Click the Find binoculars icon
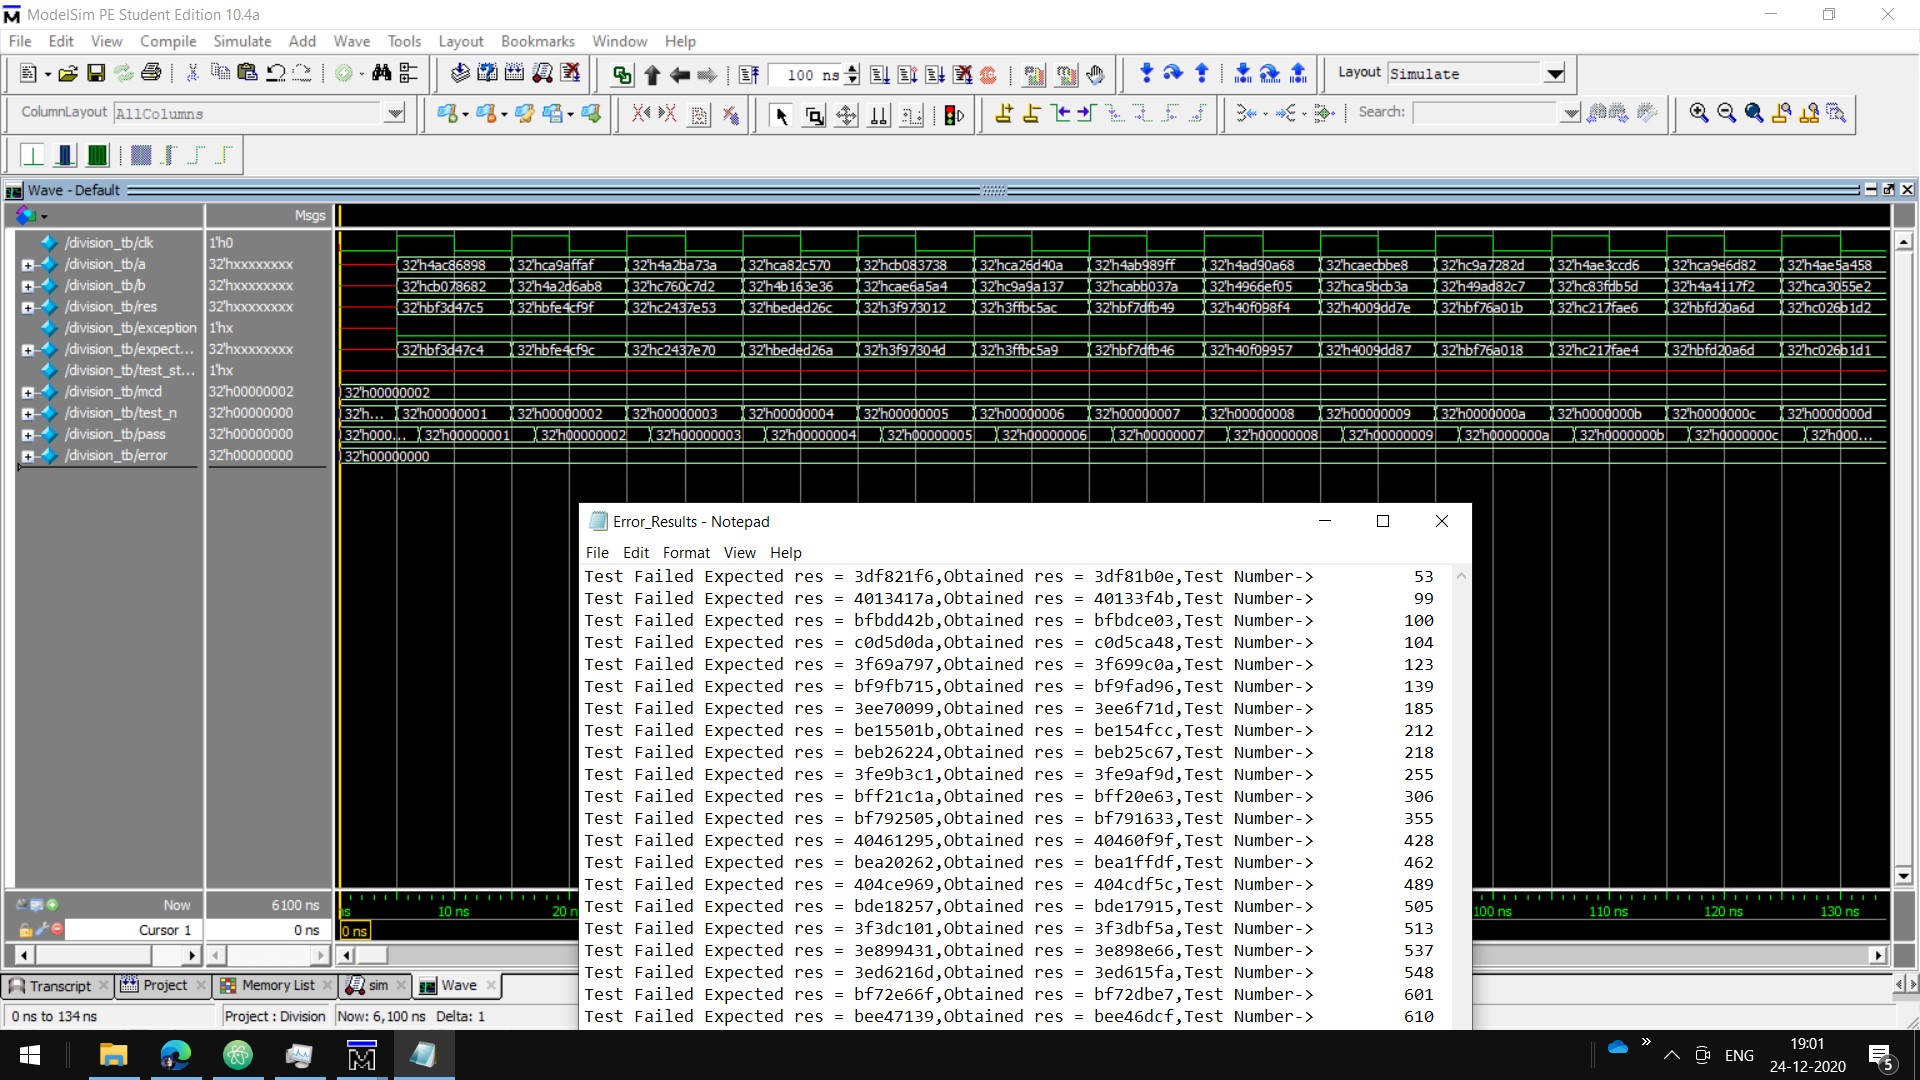 381,73
